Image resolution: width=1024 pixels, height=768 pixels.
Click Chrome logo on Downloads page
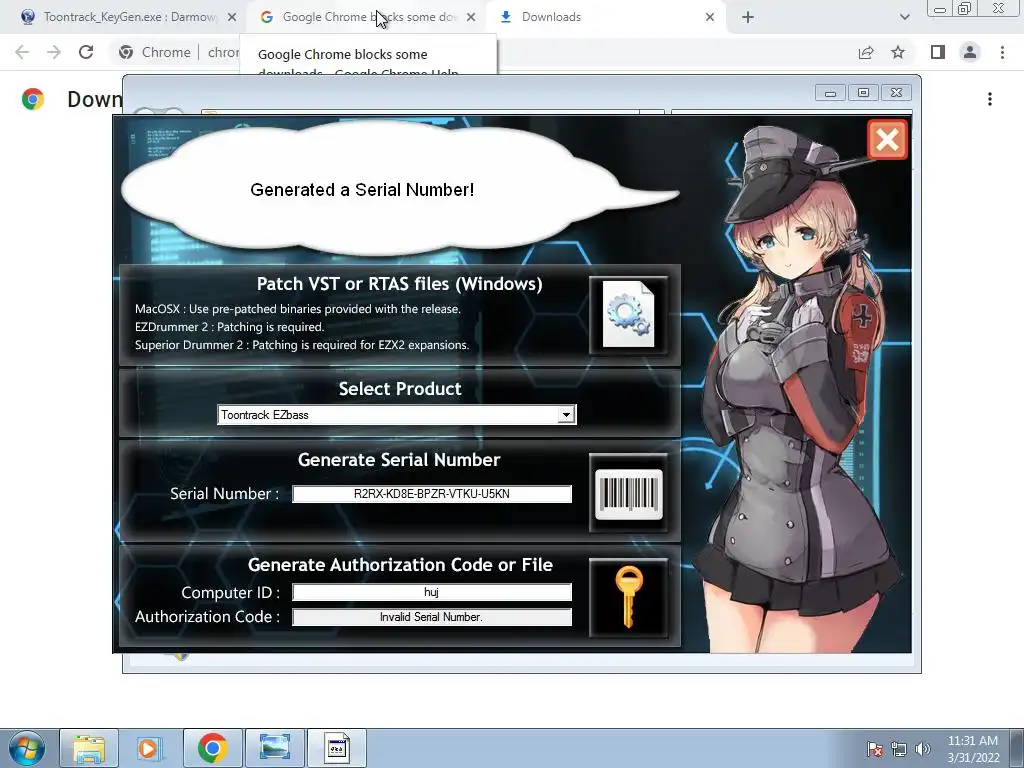(x=33, y=99)
